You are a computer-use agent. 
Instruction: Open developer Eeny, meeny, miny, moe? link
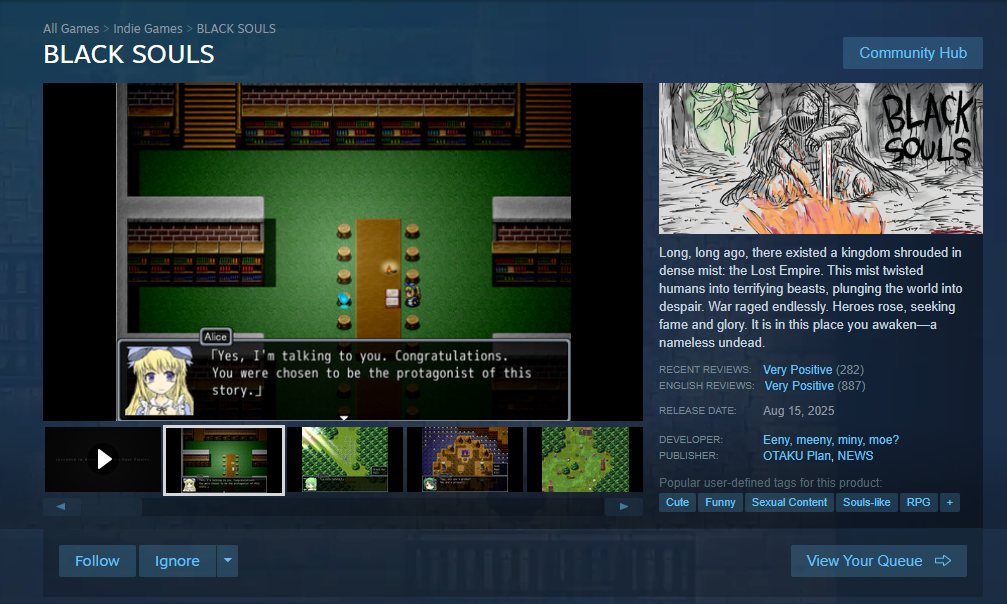831,440
